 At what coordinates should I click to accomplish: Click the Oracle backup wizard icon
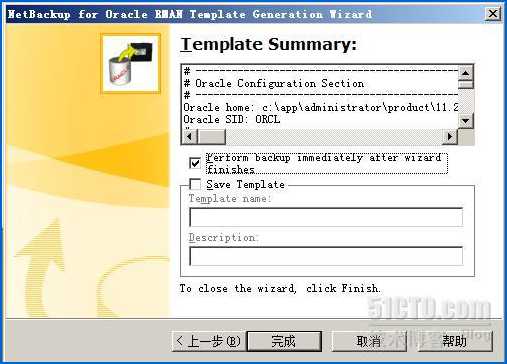click(x=130, y=63)
